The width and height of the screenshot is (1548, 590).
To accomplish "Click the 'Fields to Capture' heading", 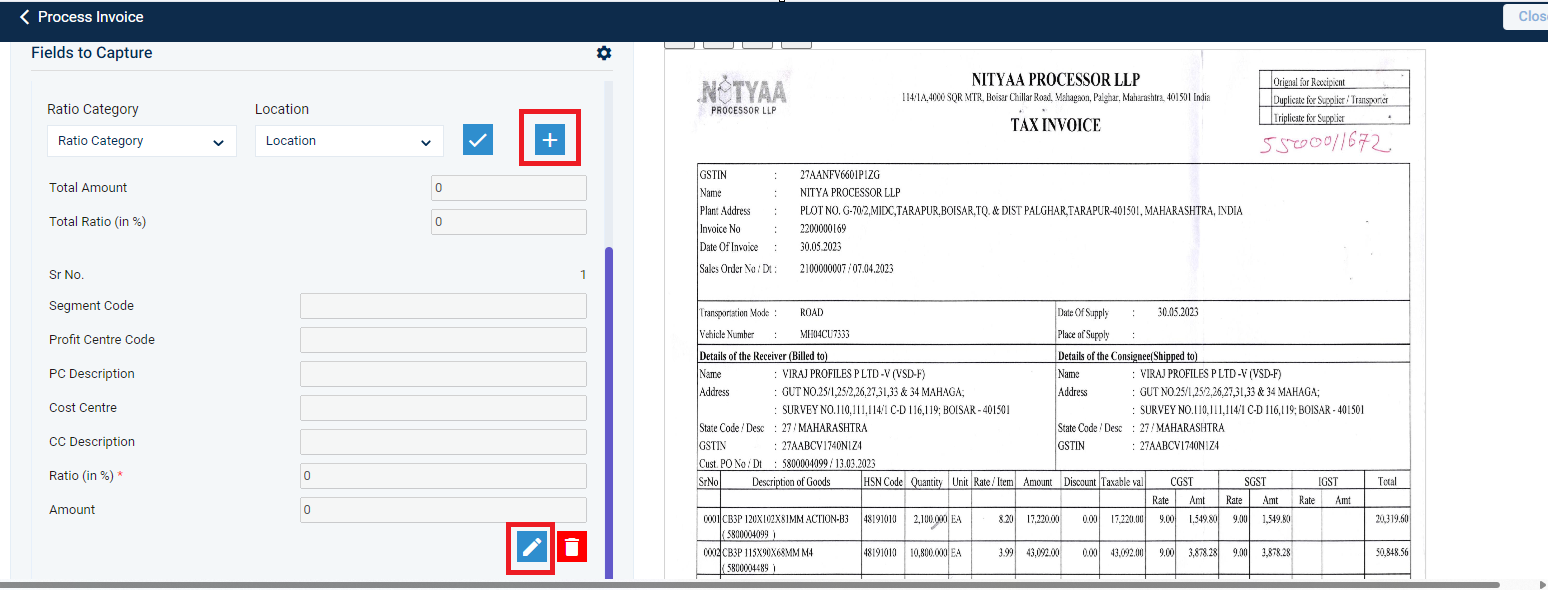I will [92, 53].
